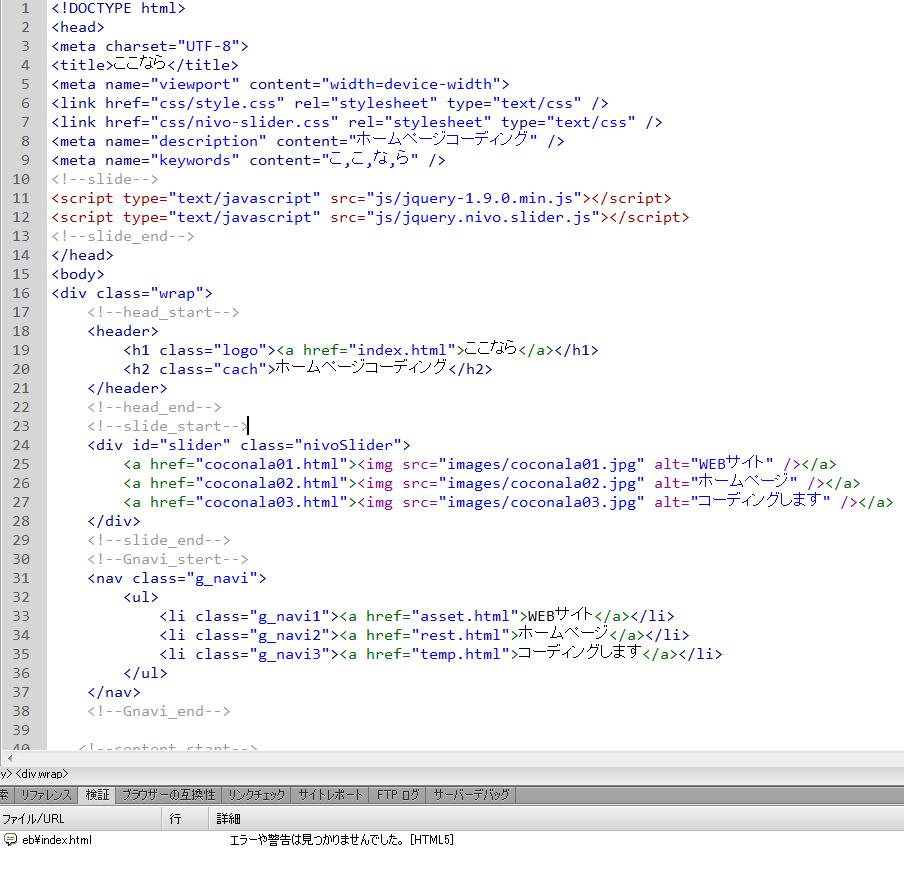
Task: Click the <!--head_start--> comment
Action: [x=163, y=313]
